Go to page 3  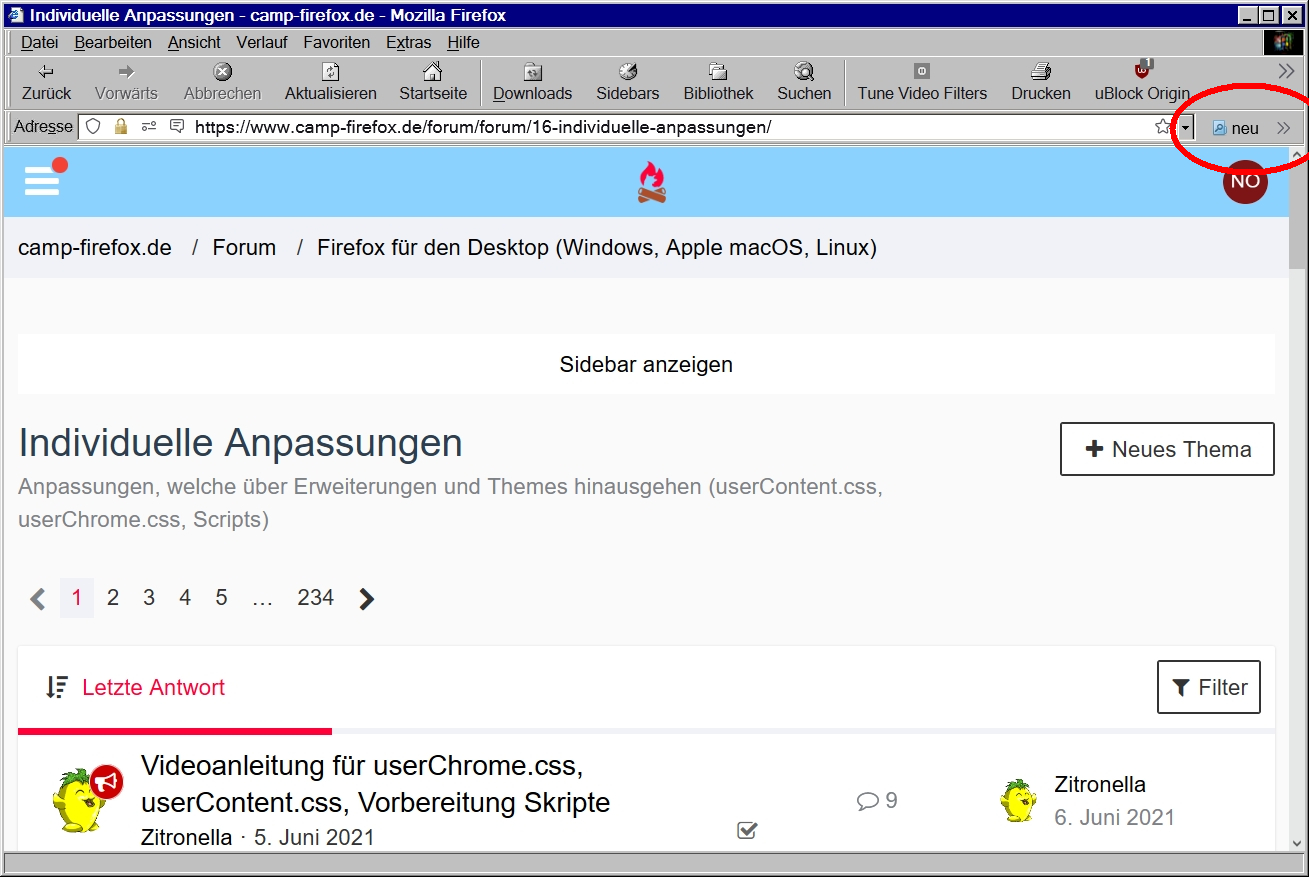click(149, 598)
